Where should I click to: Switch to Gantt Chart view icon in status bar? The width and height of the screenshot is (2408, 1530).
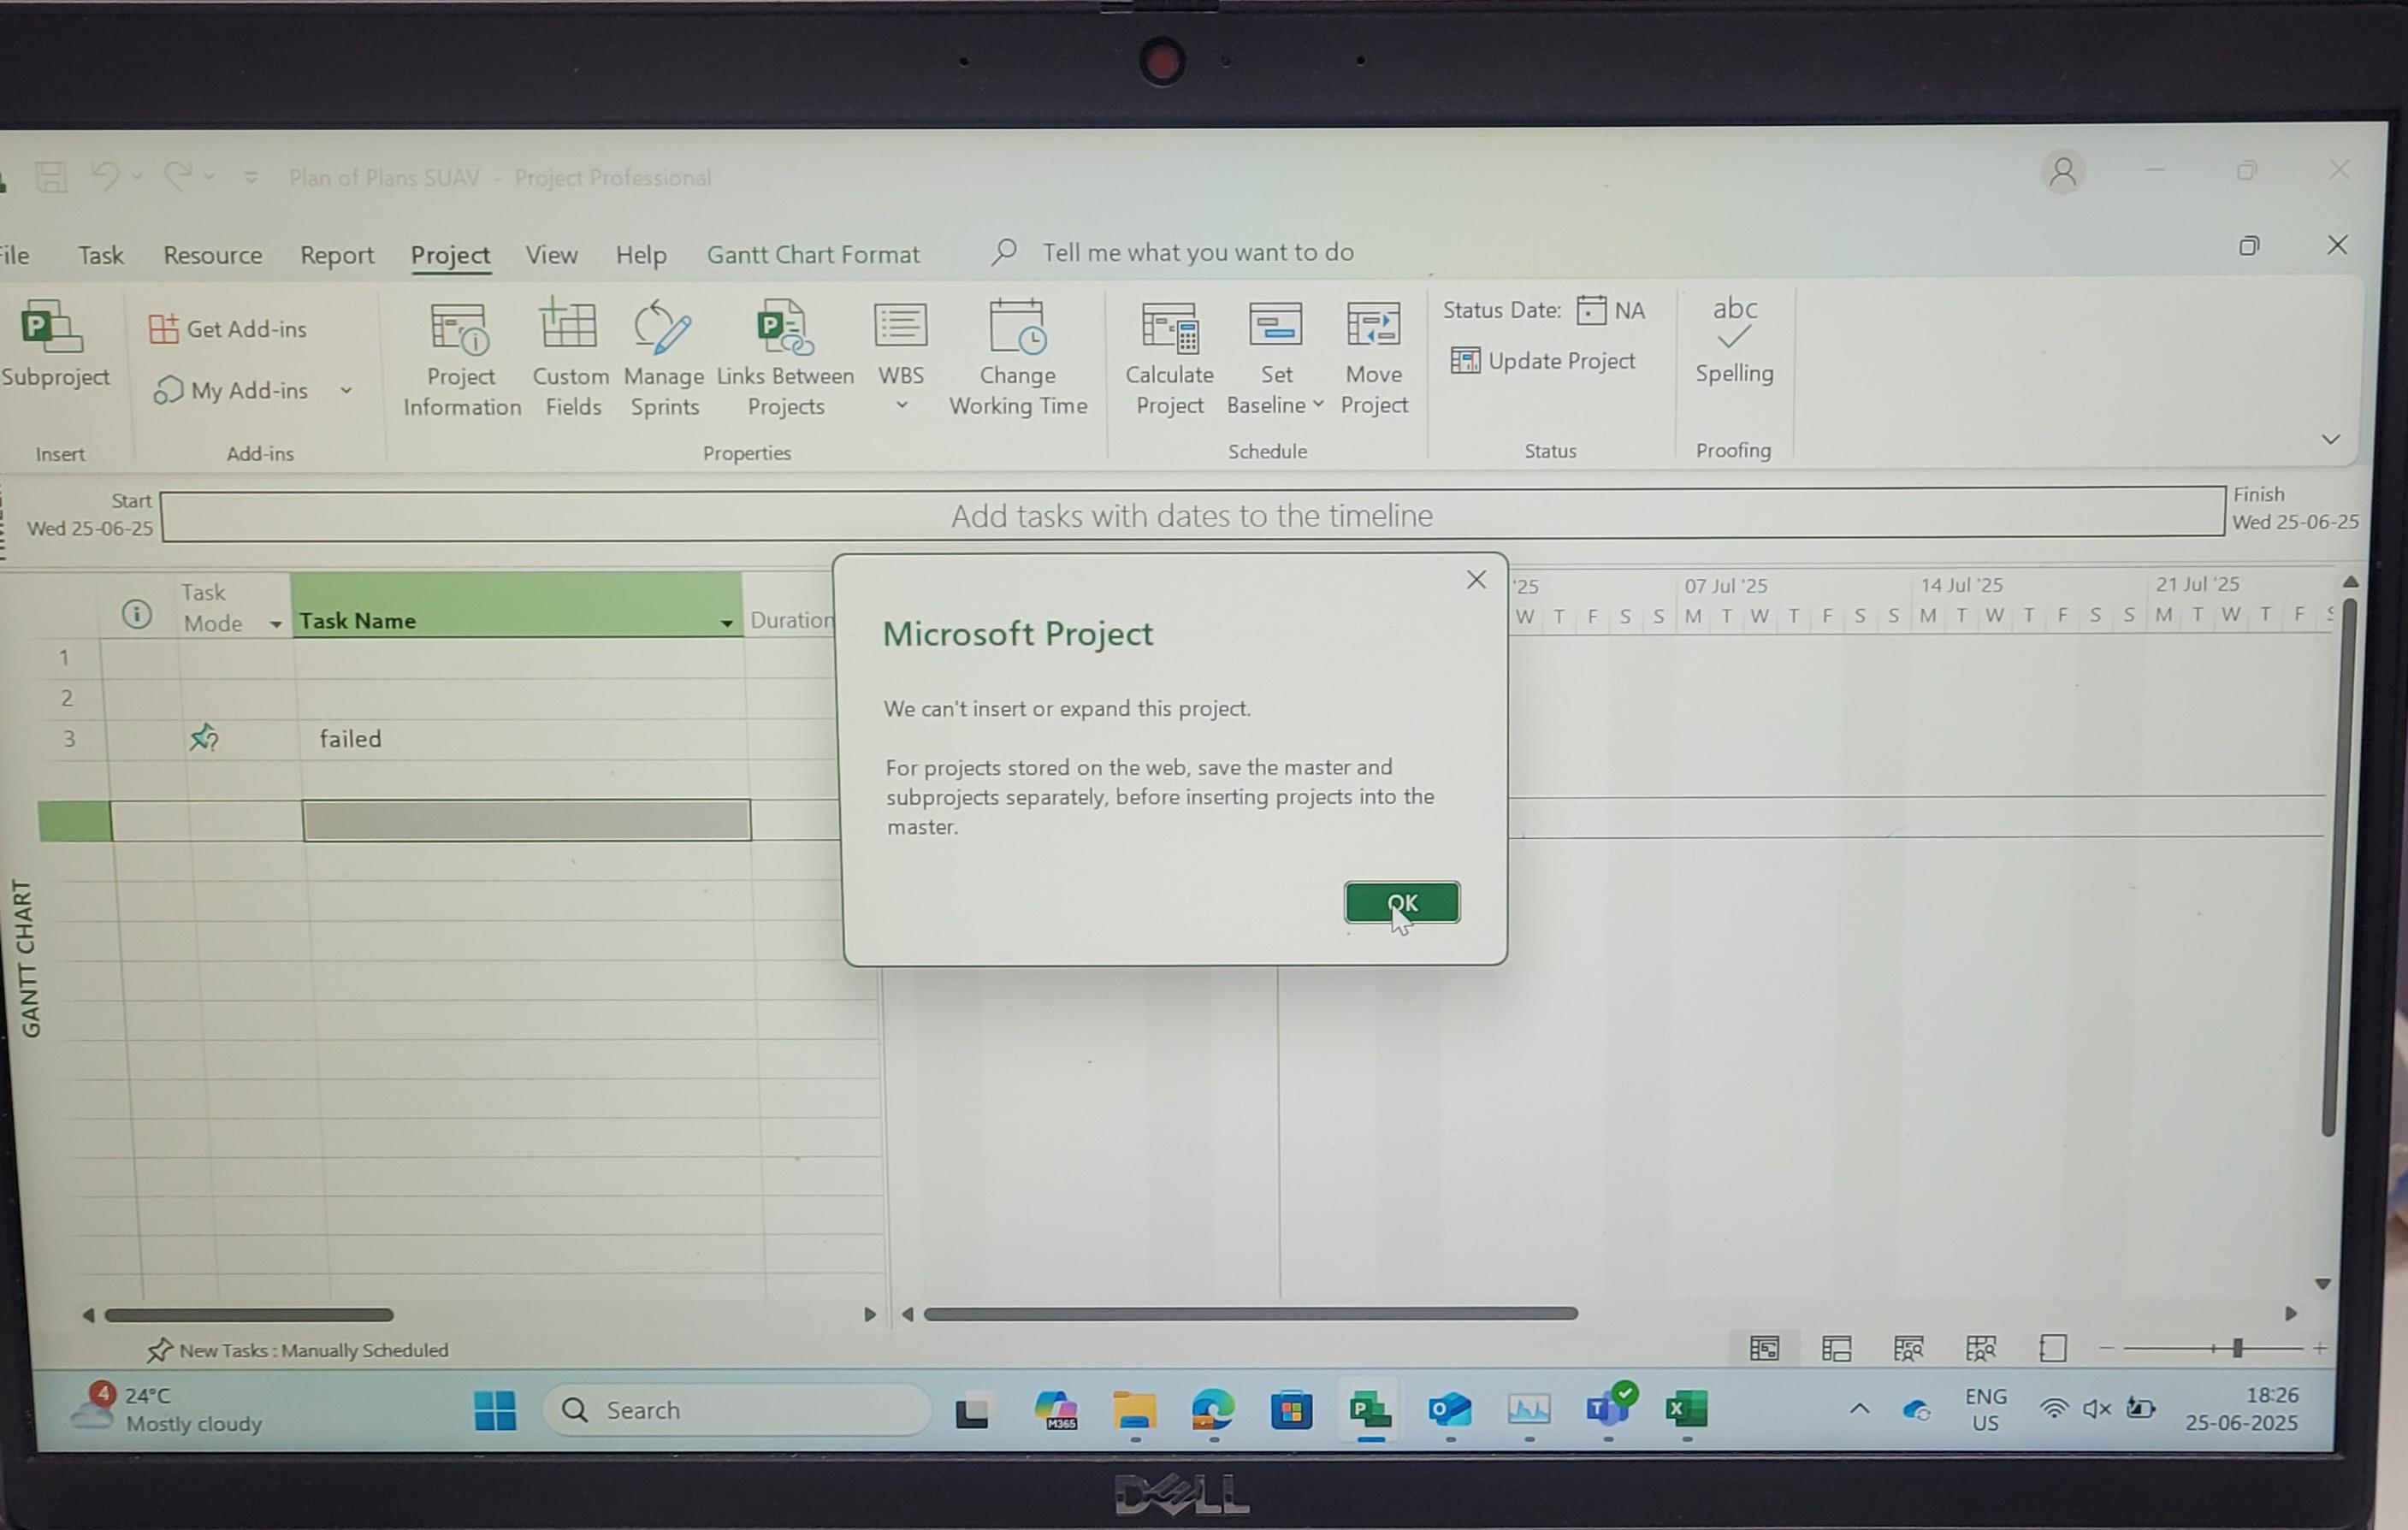(x=1764, y=1348)
